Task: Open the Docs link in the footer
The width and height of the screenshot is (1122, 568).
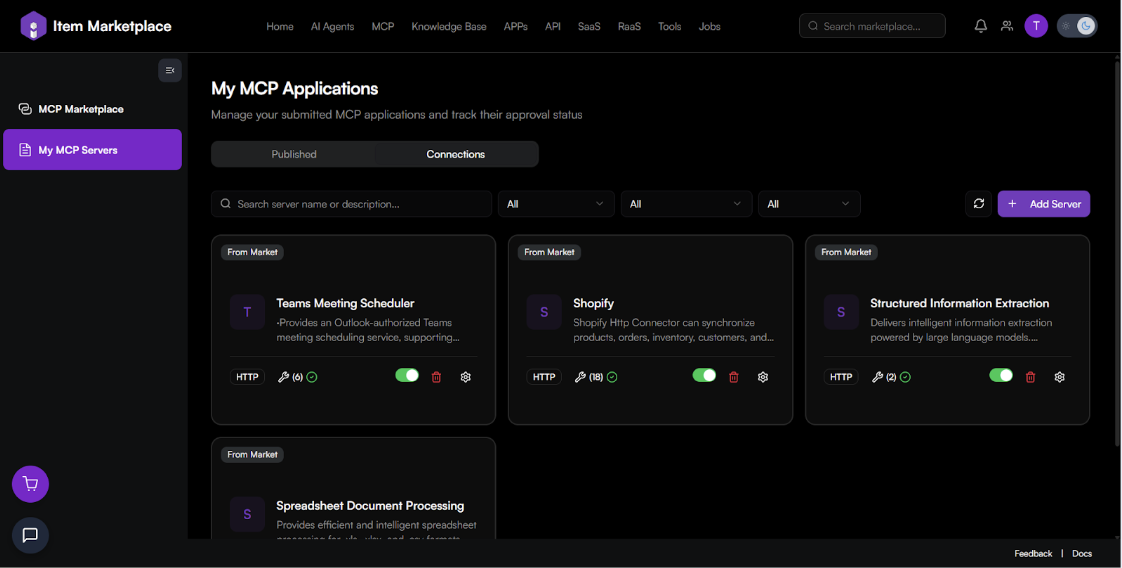Action: click(x=1082, y=553)
